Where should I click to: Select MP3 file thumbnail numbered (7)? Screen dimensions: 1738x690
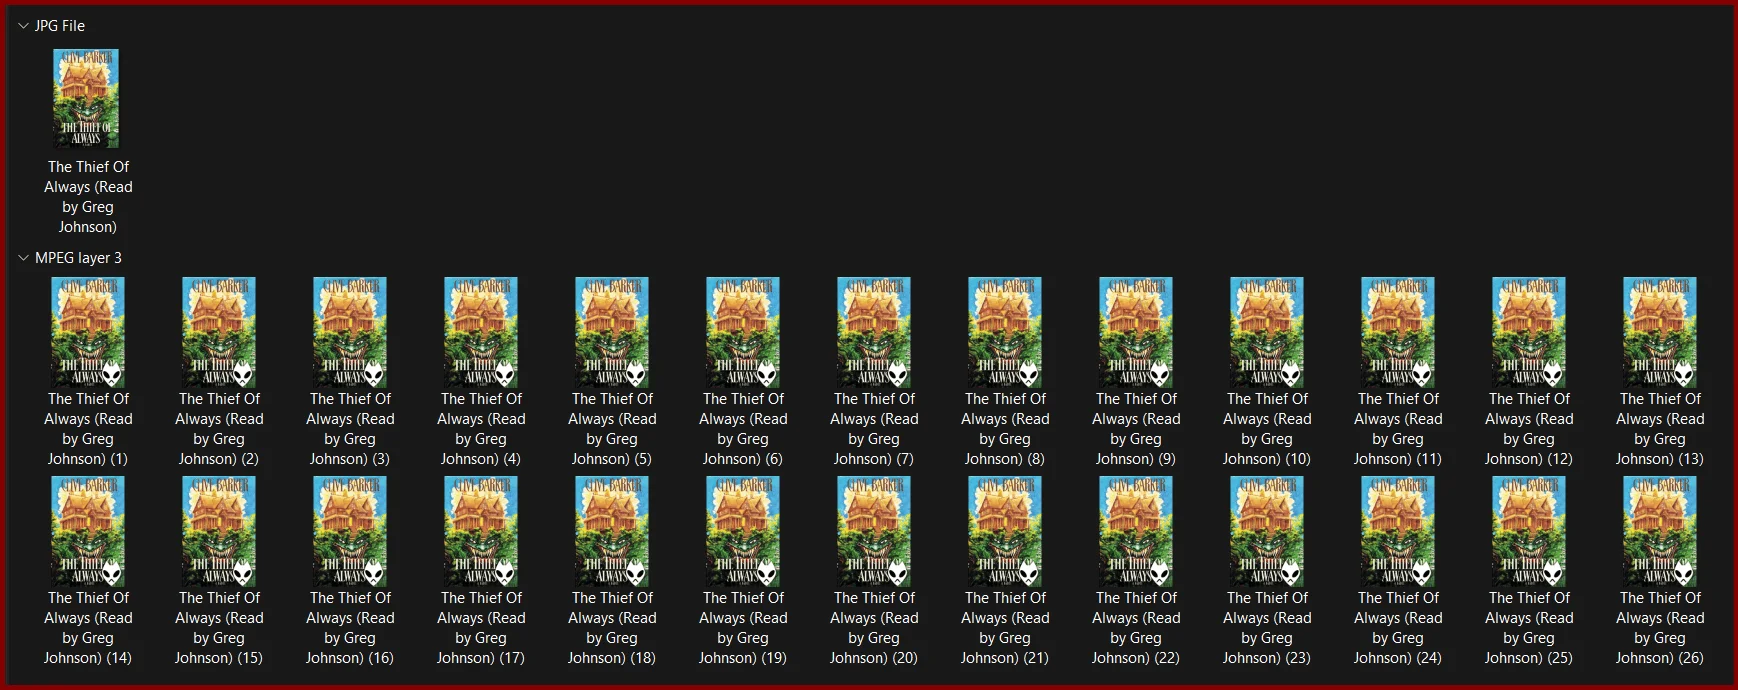click(x=874, y=333)
